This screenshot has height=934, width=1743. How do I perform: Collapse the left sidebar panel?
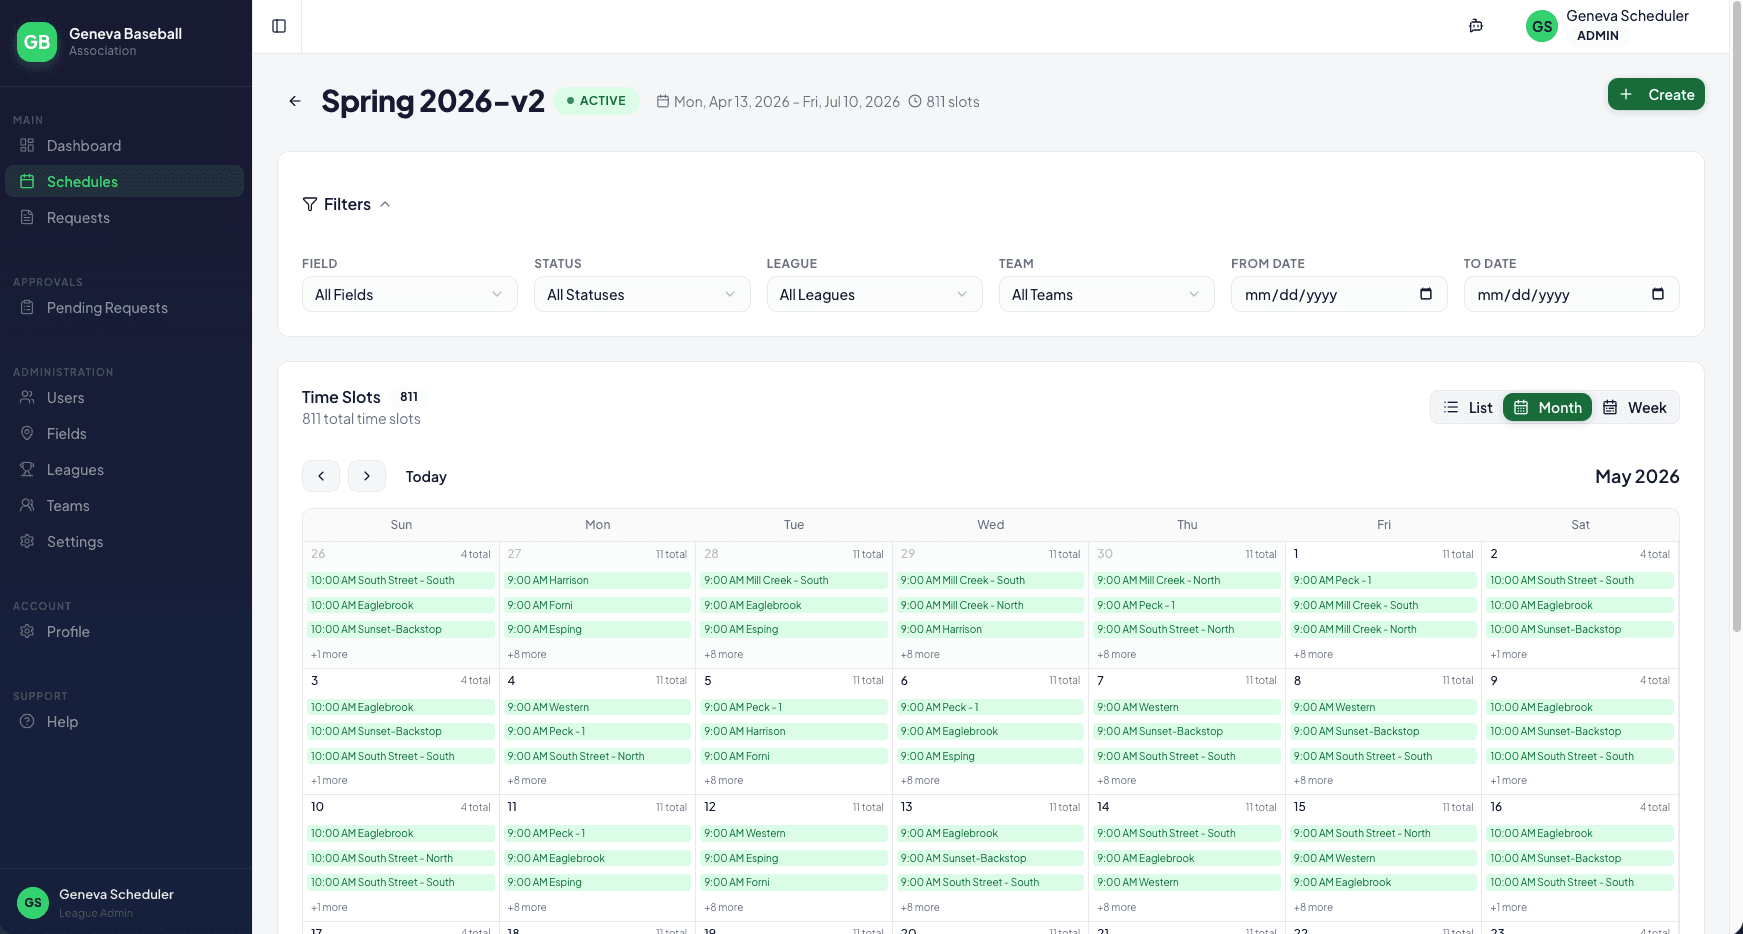[x=277, y=26]
